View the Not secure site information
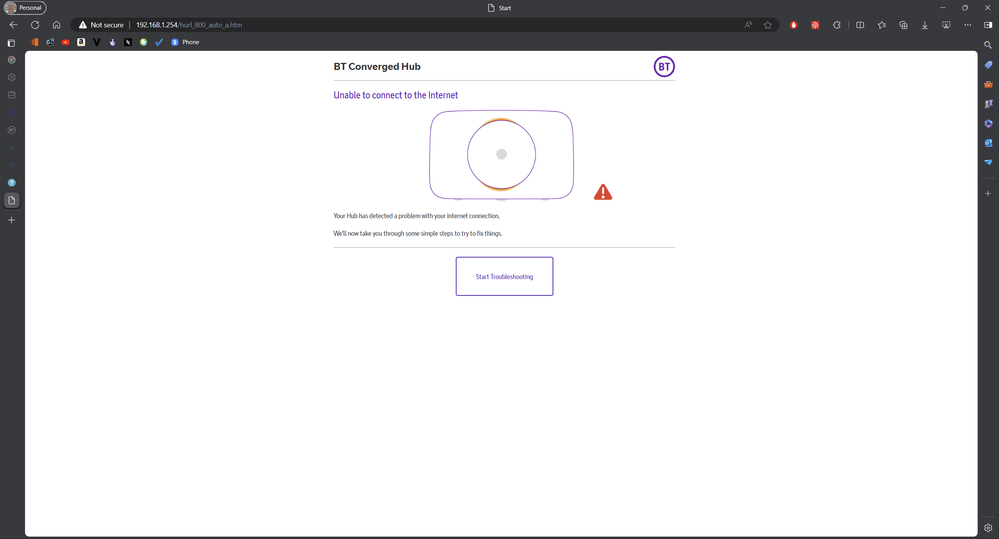 point(101,25)
